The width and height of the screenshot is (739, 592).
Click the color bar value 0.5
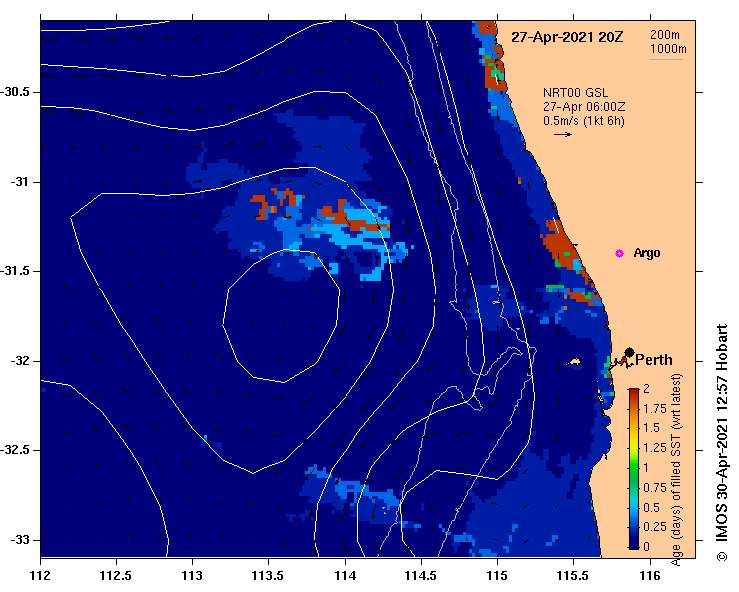[651, 507]
